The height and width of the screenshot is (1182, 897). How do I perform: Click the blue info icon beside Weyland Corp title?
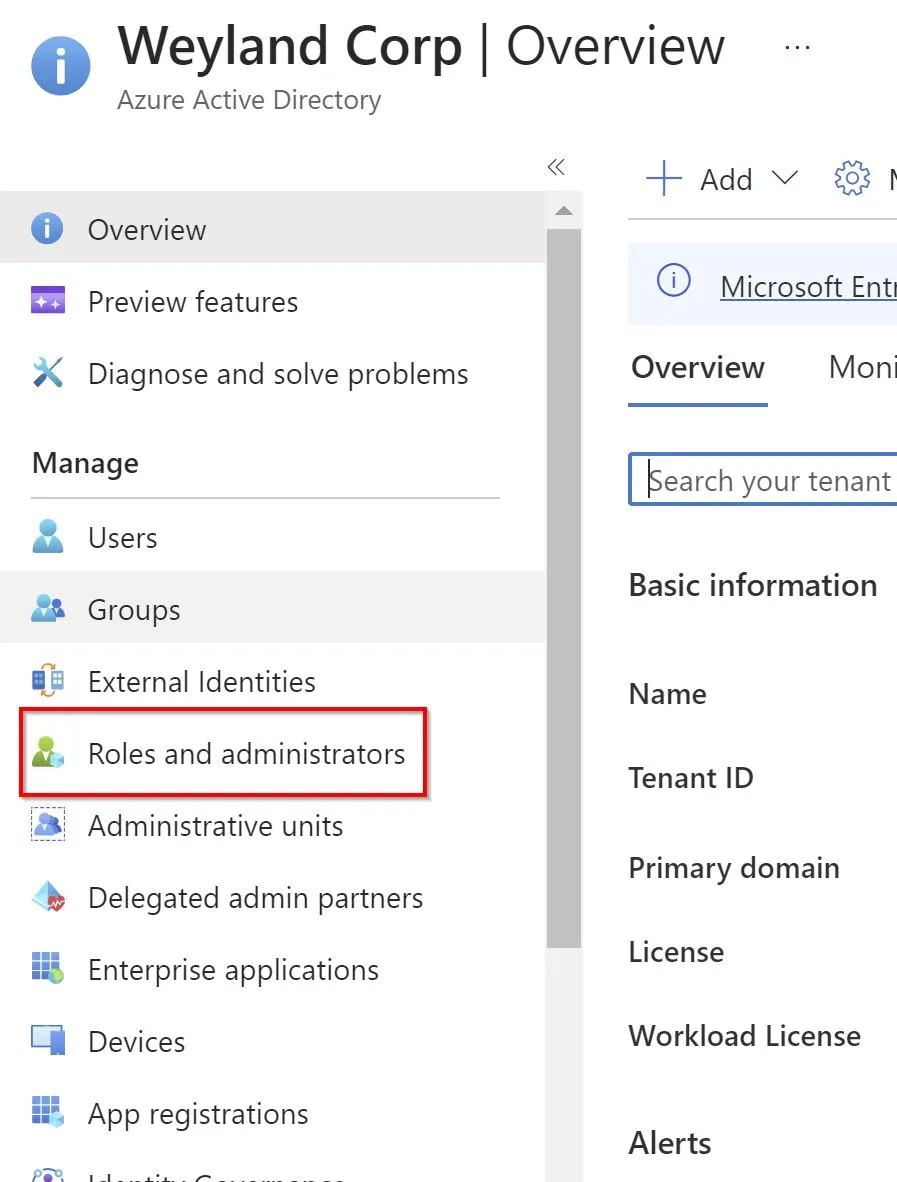pyautogui.click(x=60, y=66)
